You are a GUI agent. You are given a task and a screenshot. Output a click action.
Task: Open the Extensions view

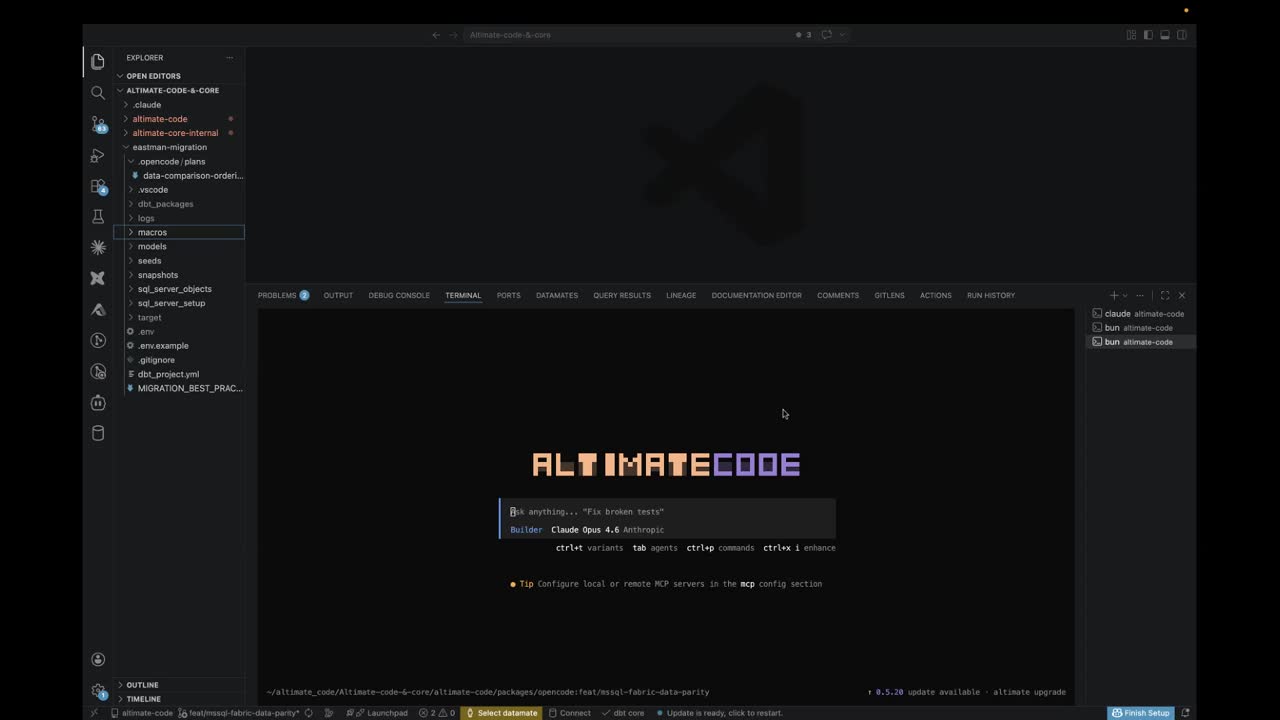[x=98, y=186]
